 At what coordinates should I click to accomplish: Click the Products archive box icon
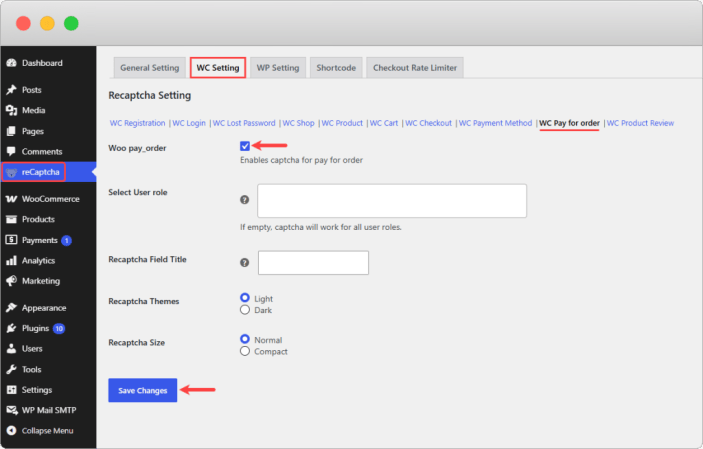(x=11, y=219)
